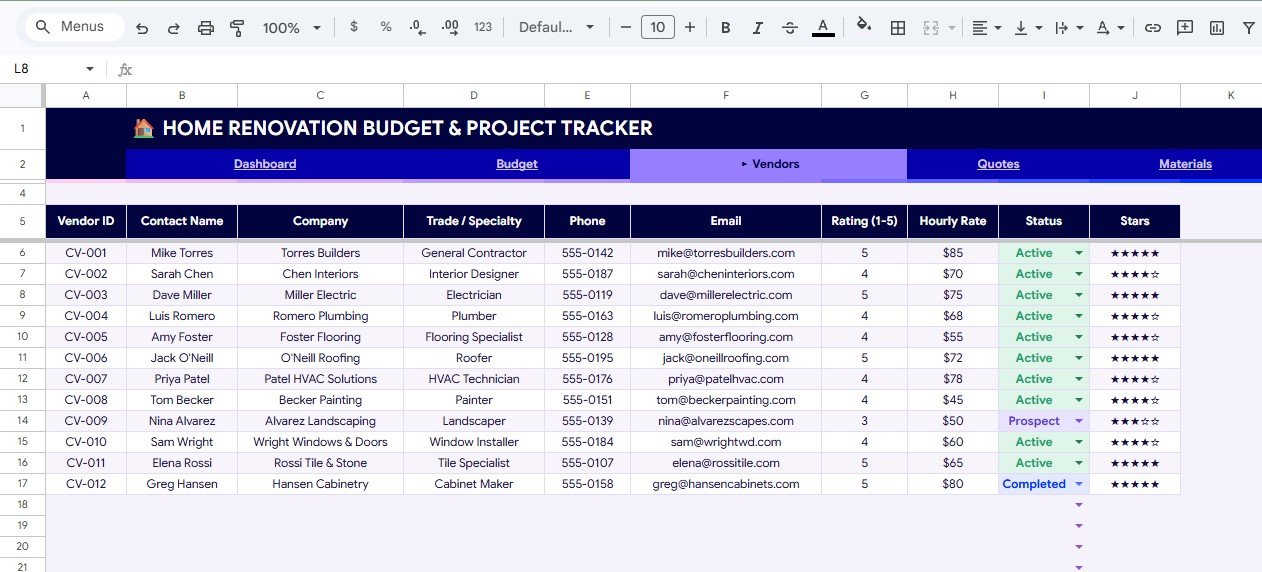Toggle Bold formatting

(726, 28)
